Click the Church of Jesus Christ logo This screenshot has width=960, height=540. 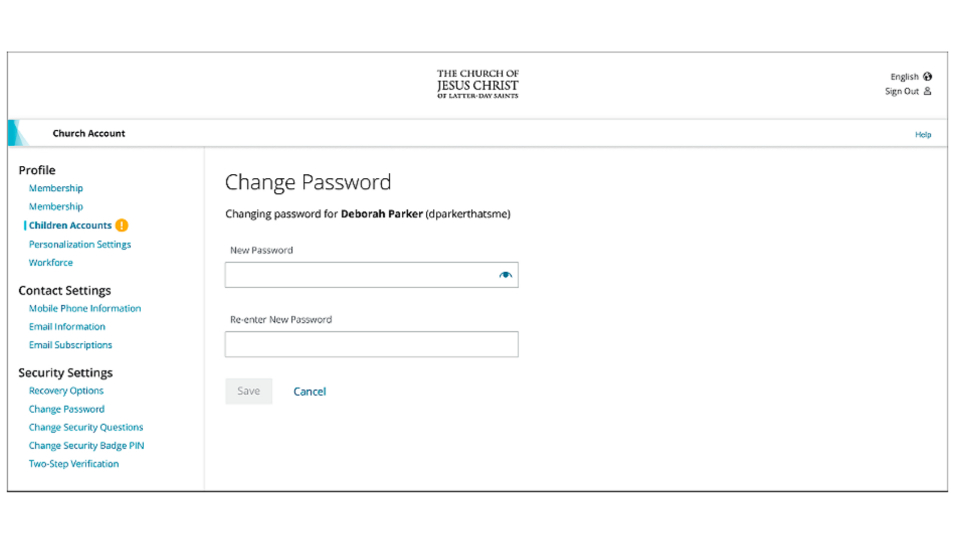coord(478,85)
